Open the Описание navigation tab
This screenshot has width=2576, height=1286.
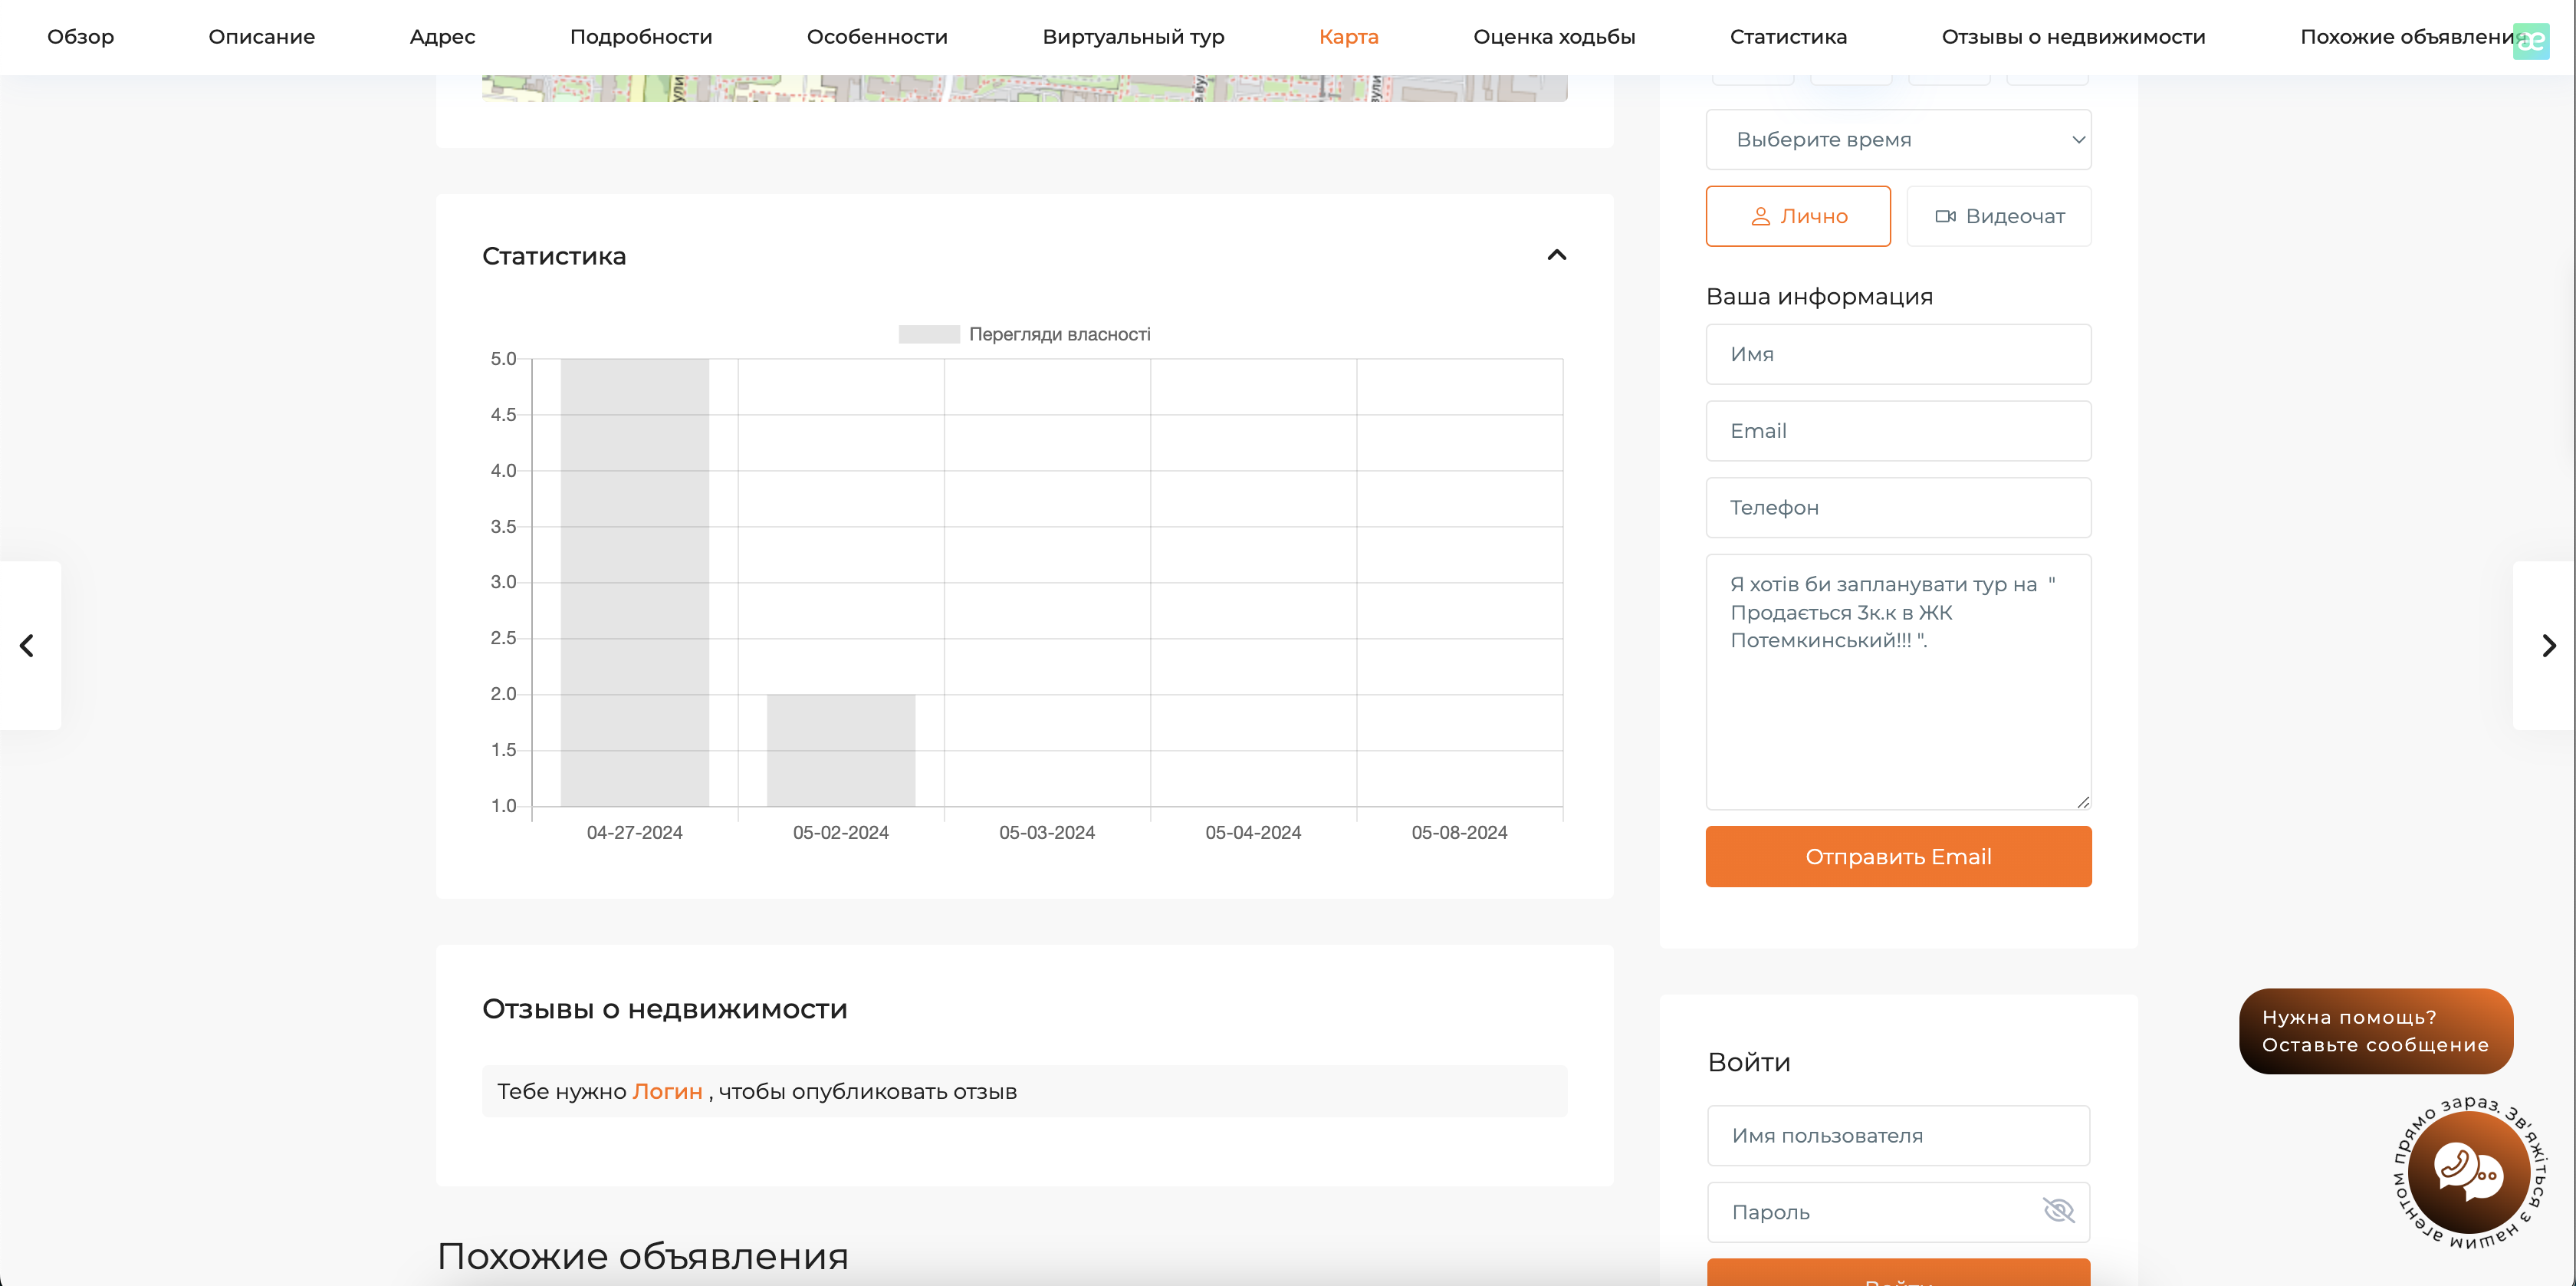pos(261,37)
